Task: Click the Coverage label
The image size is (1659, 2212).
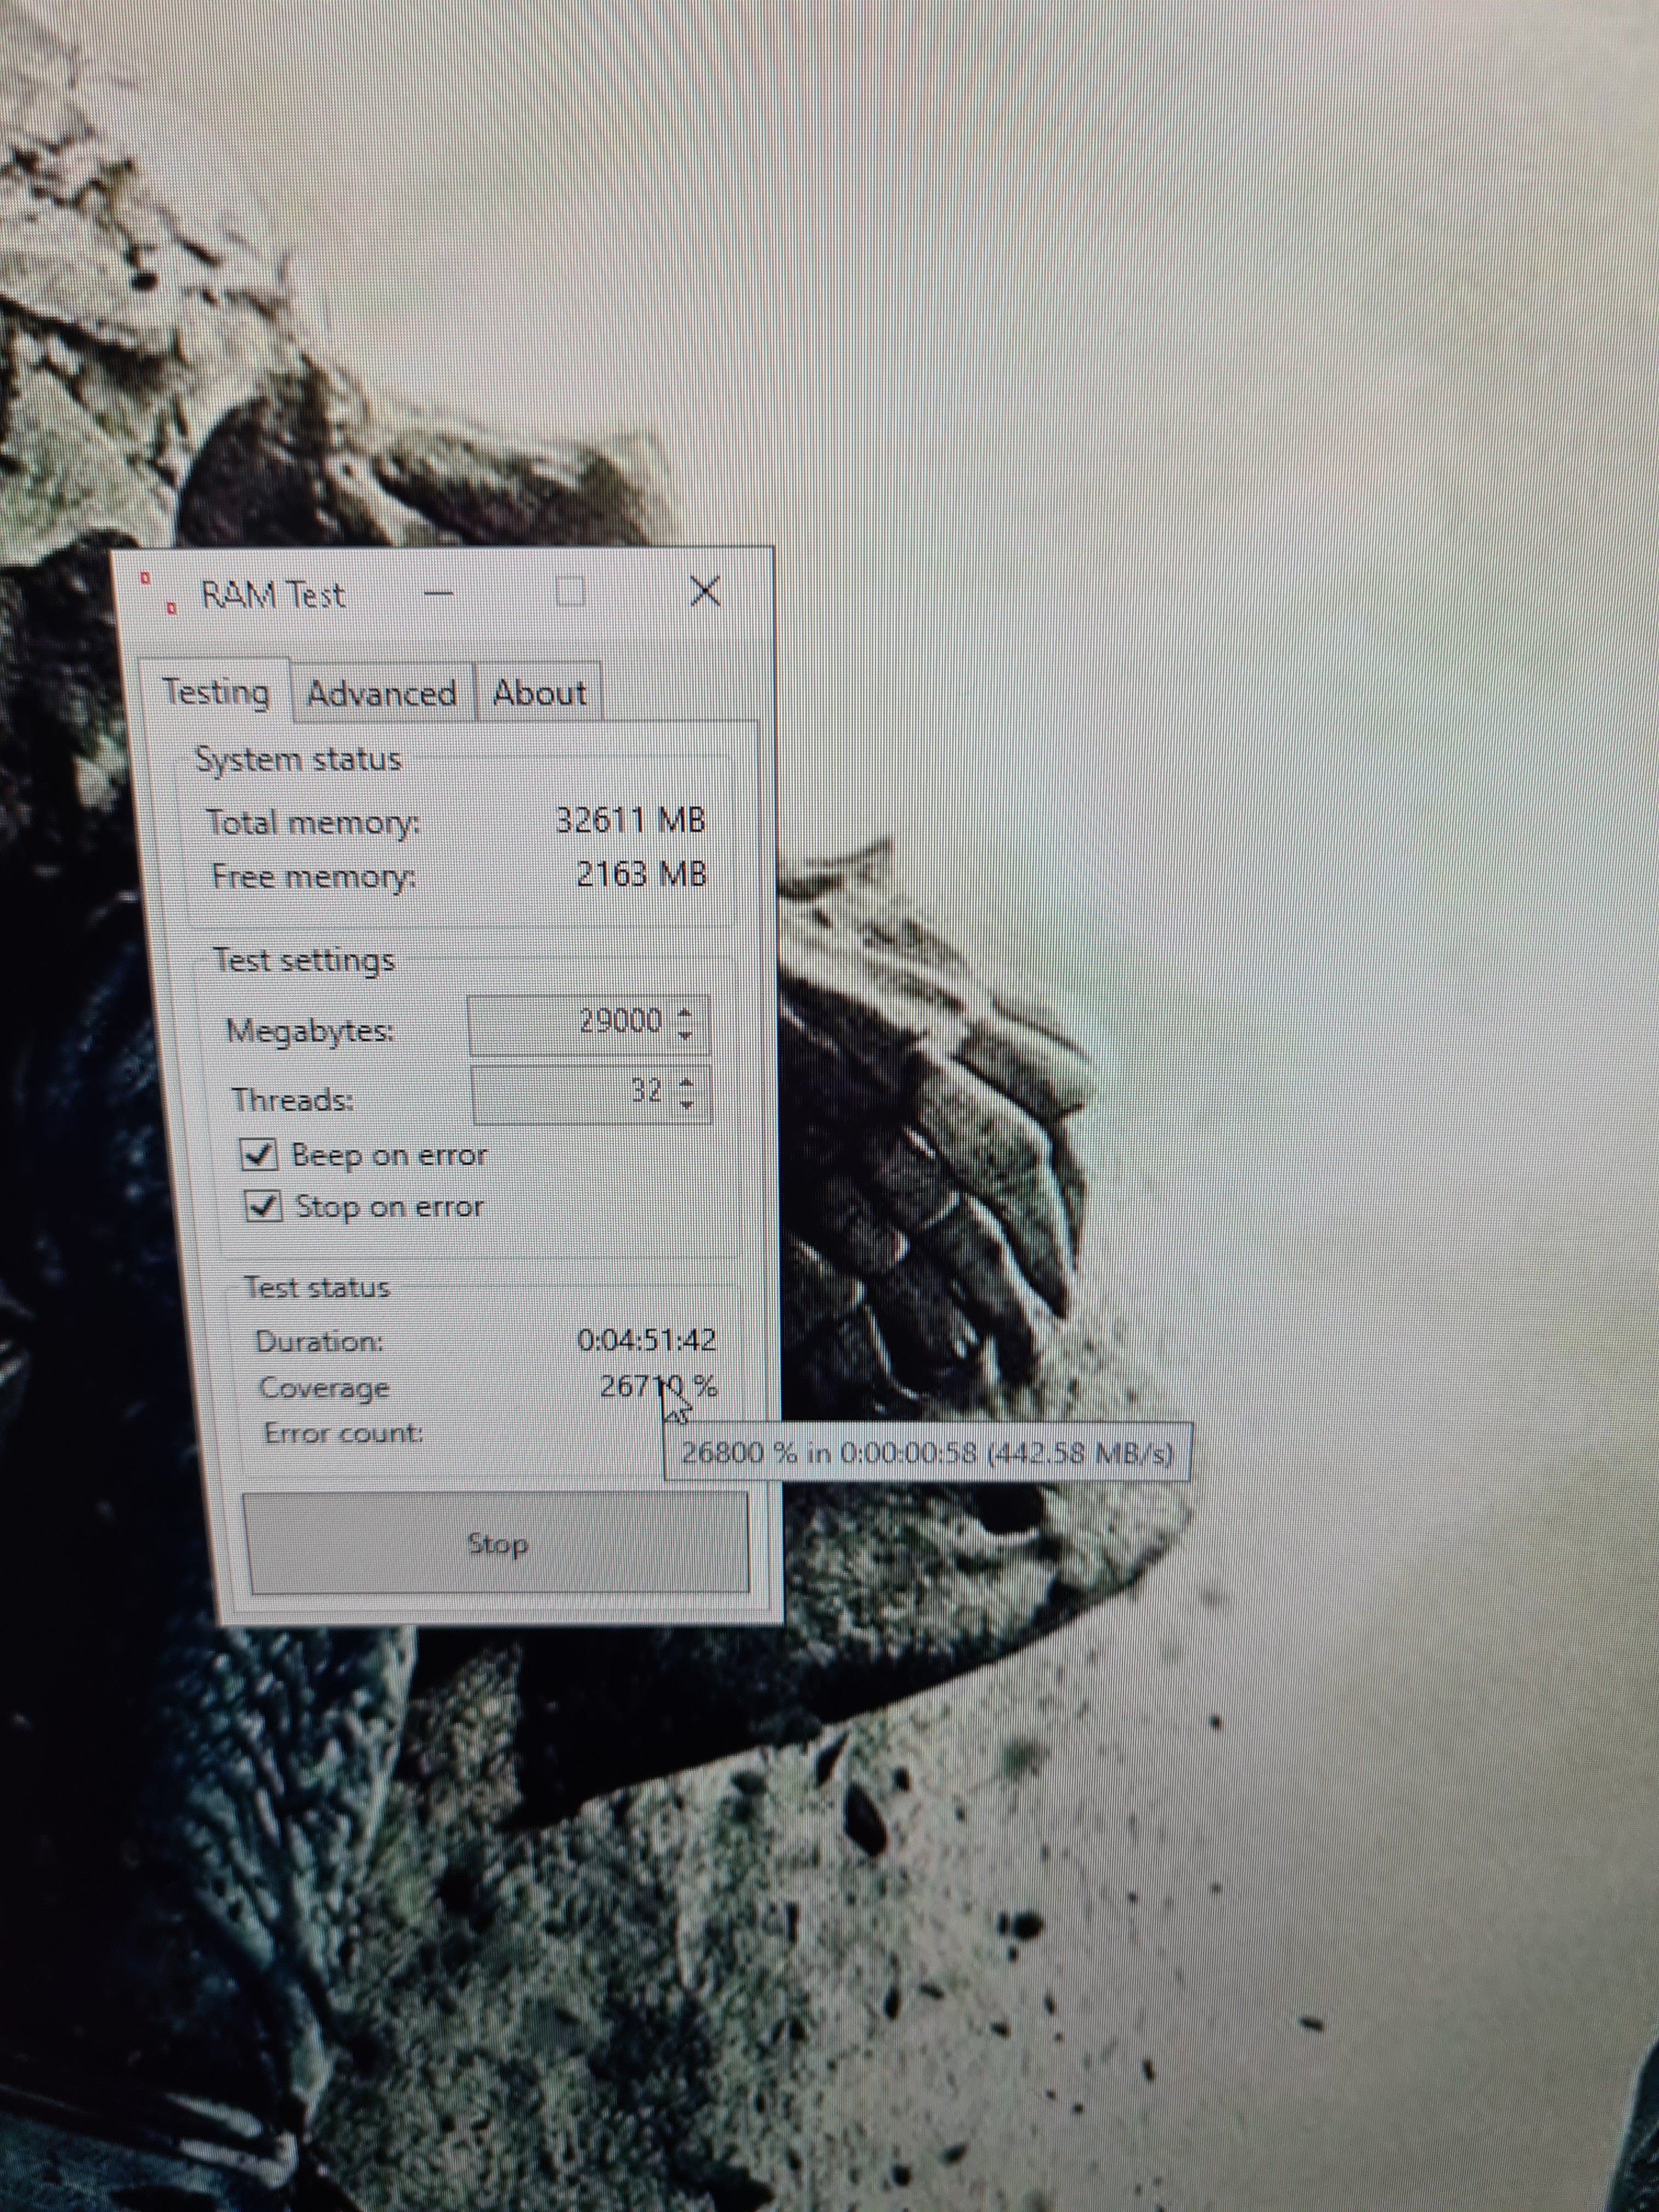Action: tap(324, 1388)
